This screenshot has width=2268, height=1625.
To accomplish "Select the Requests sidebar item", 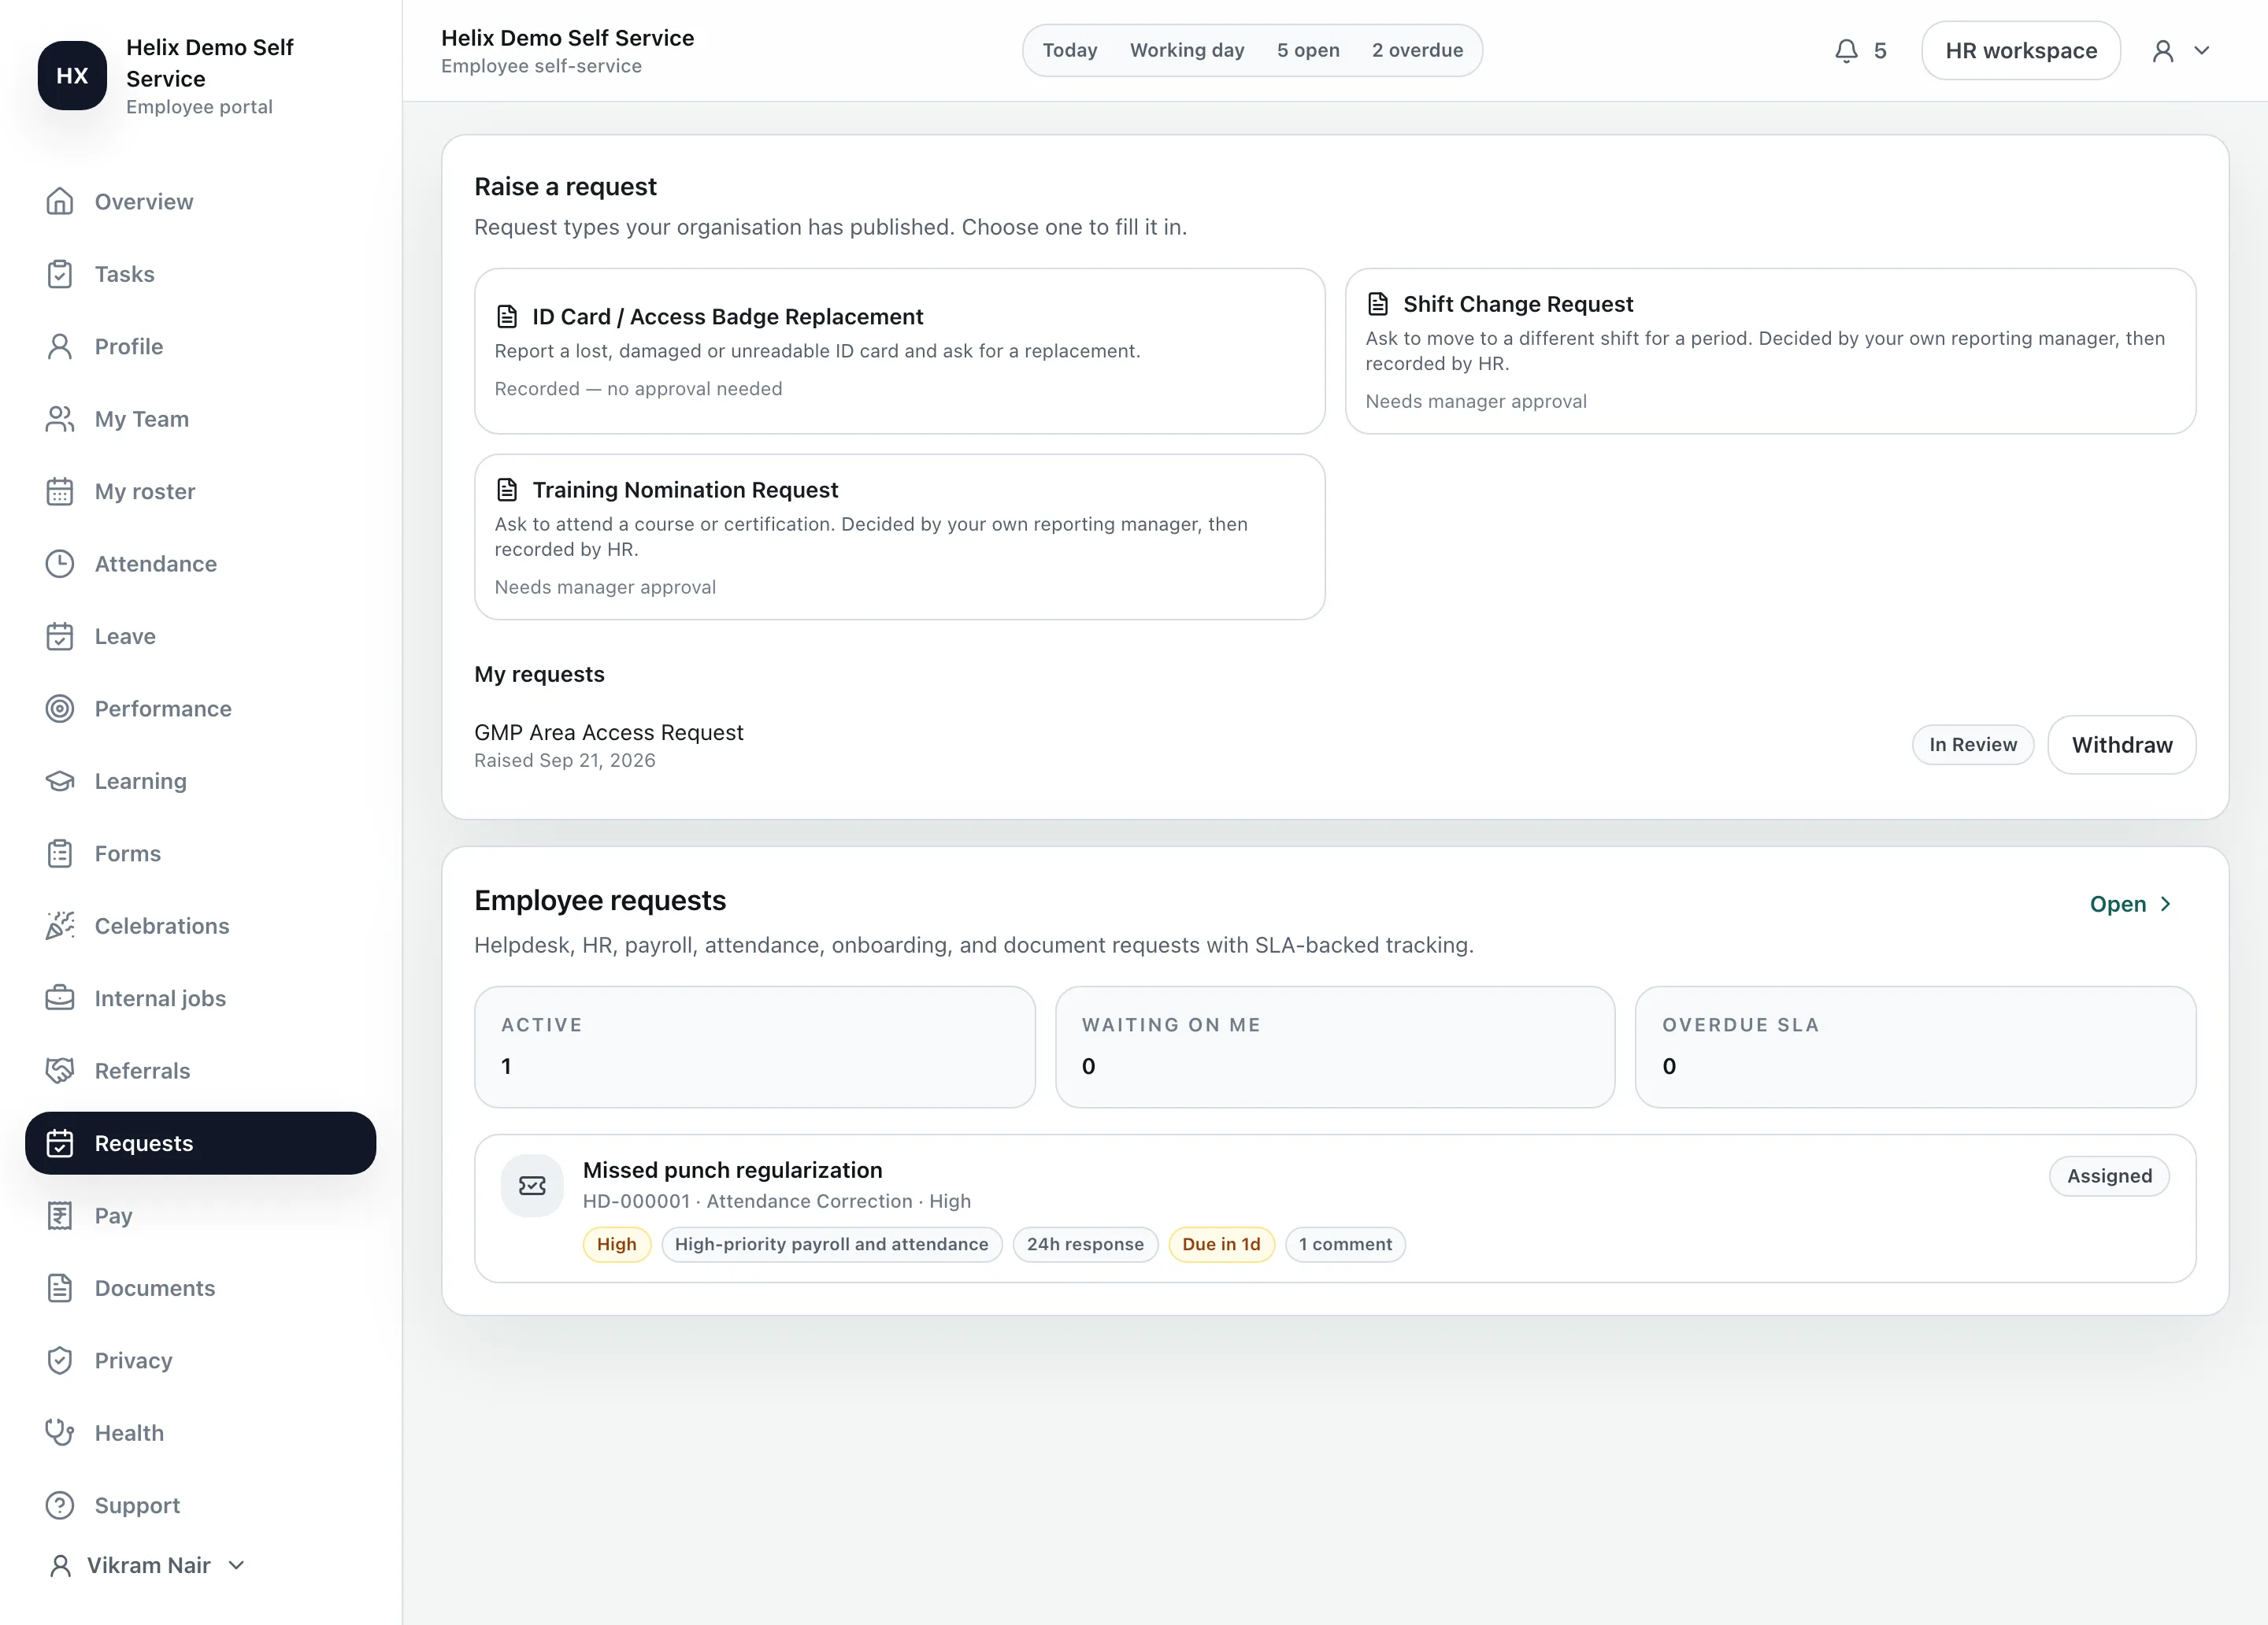I will pyautogui.click(x=201, y=1143).
